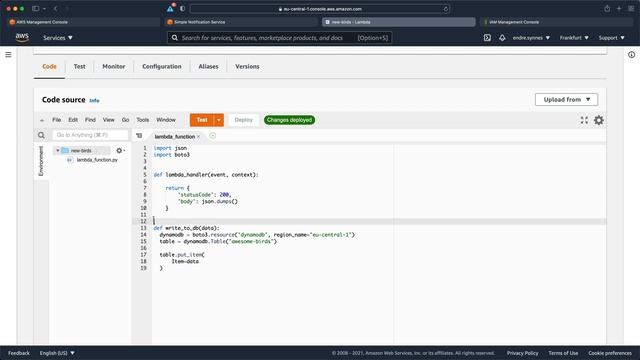
Task: Enter fullscreen mode in the code editor
Action: click(584, 120)
